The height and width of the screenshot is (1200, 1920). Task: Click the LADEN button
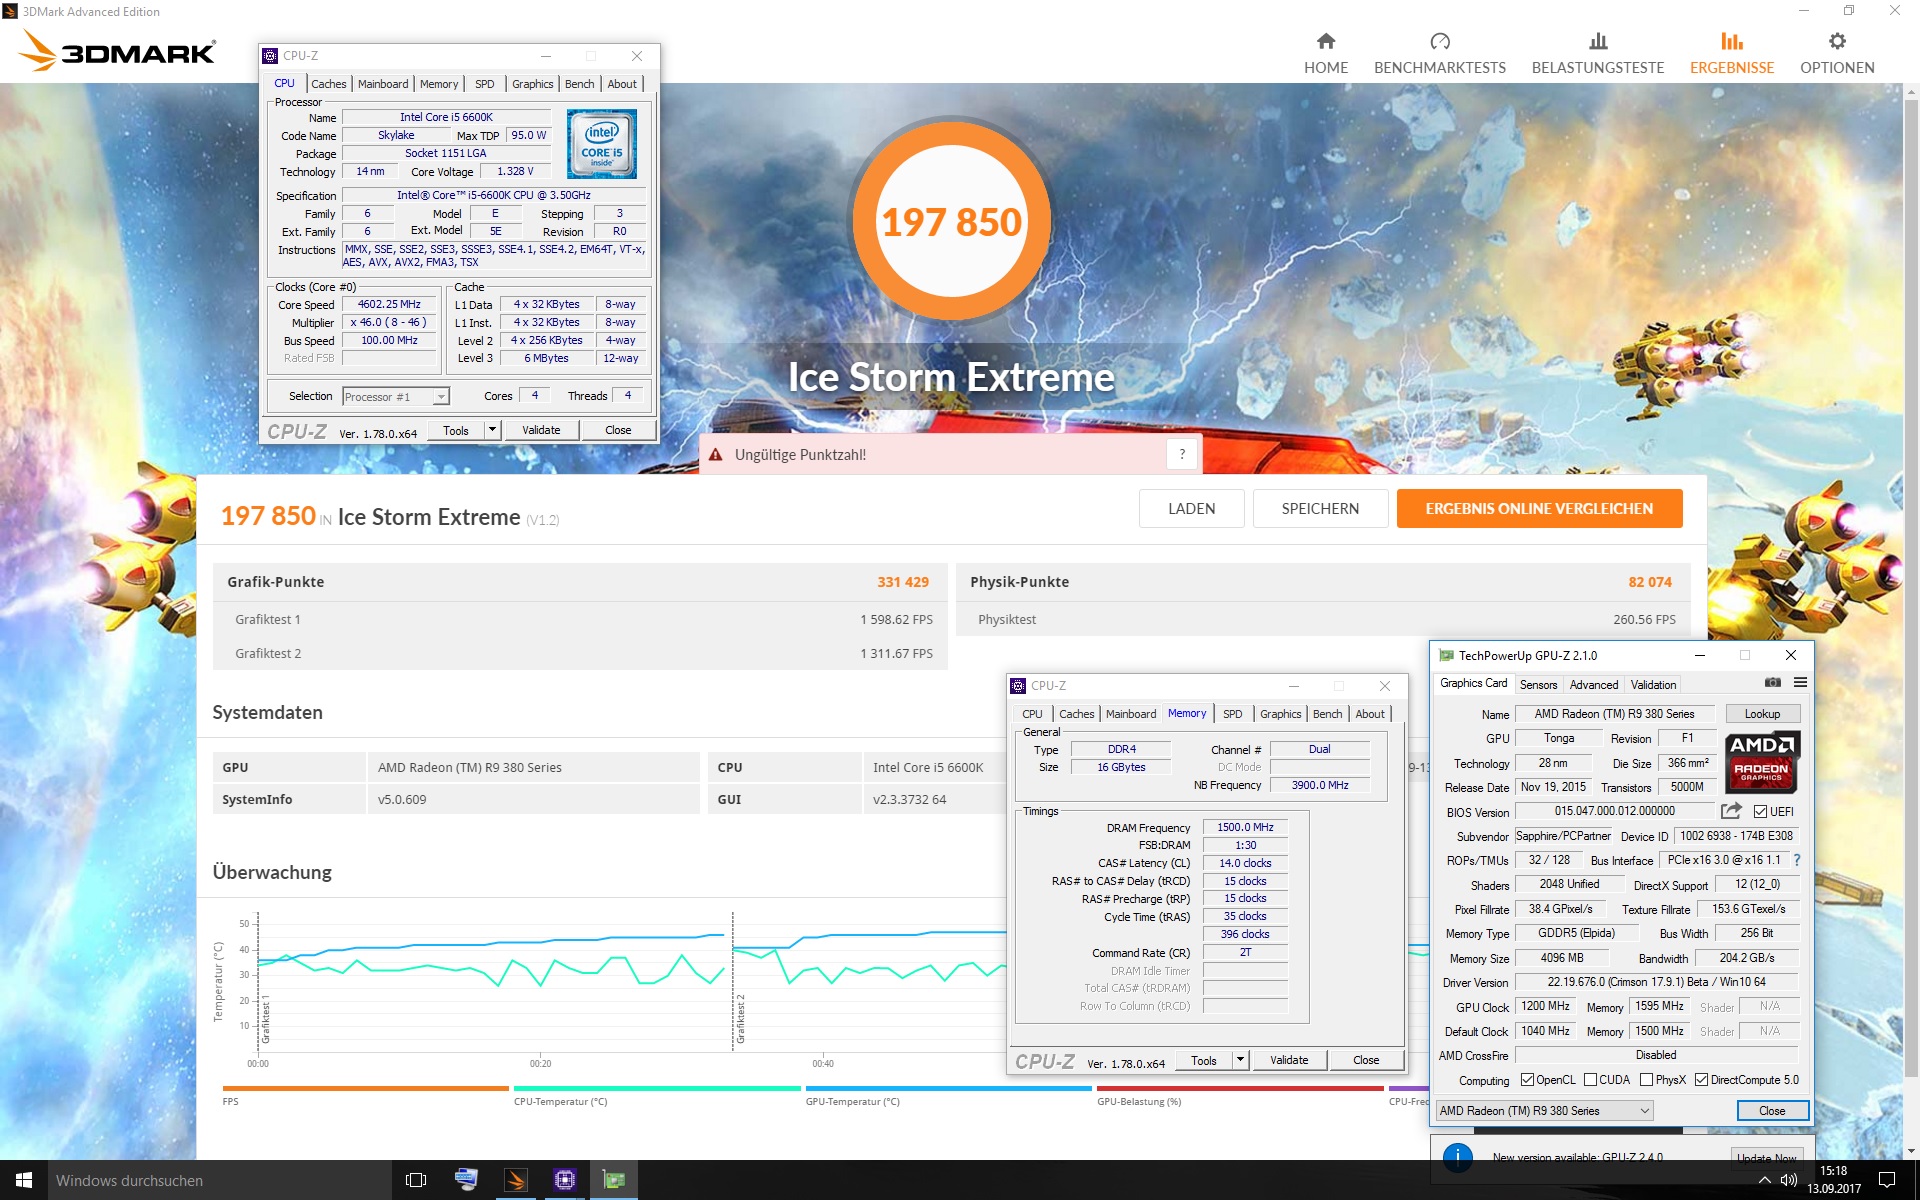pyautogui.click(x=1192, y=508)
